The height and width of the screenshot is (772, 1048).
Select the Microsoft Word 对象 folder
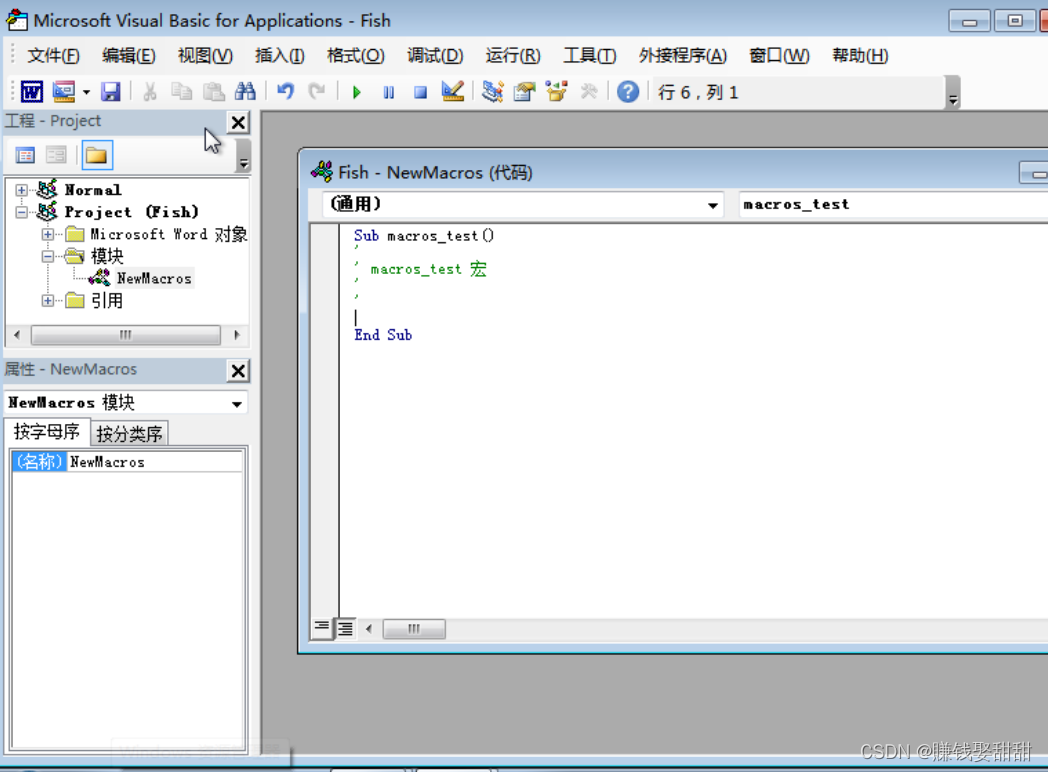(x=169, y=235)
